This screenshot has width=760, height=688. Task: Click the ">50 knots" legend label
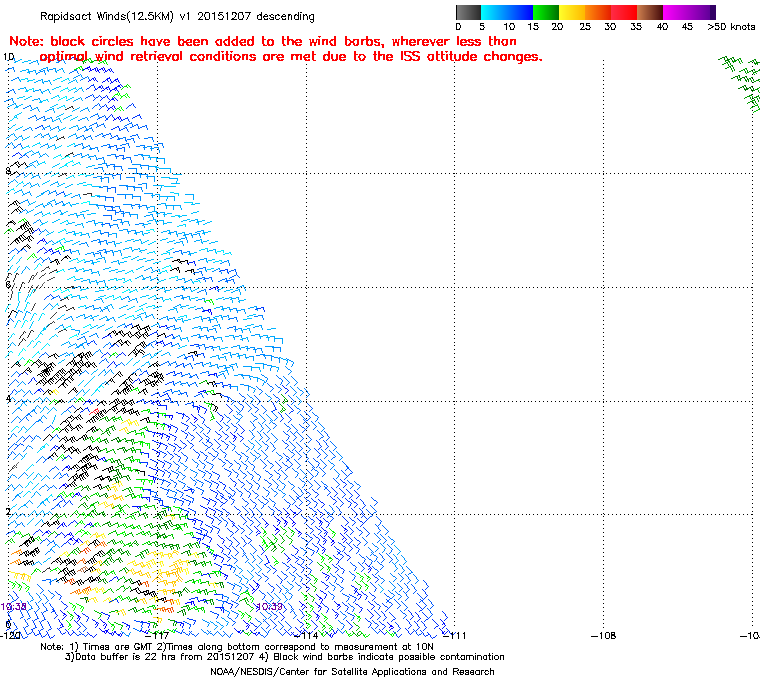(731, 27)
